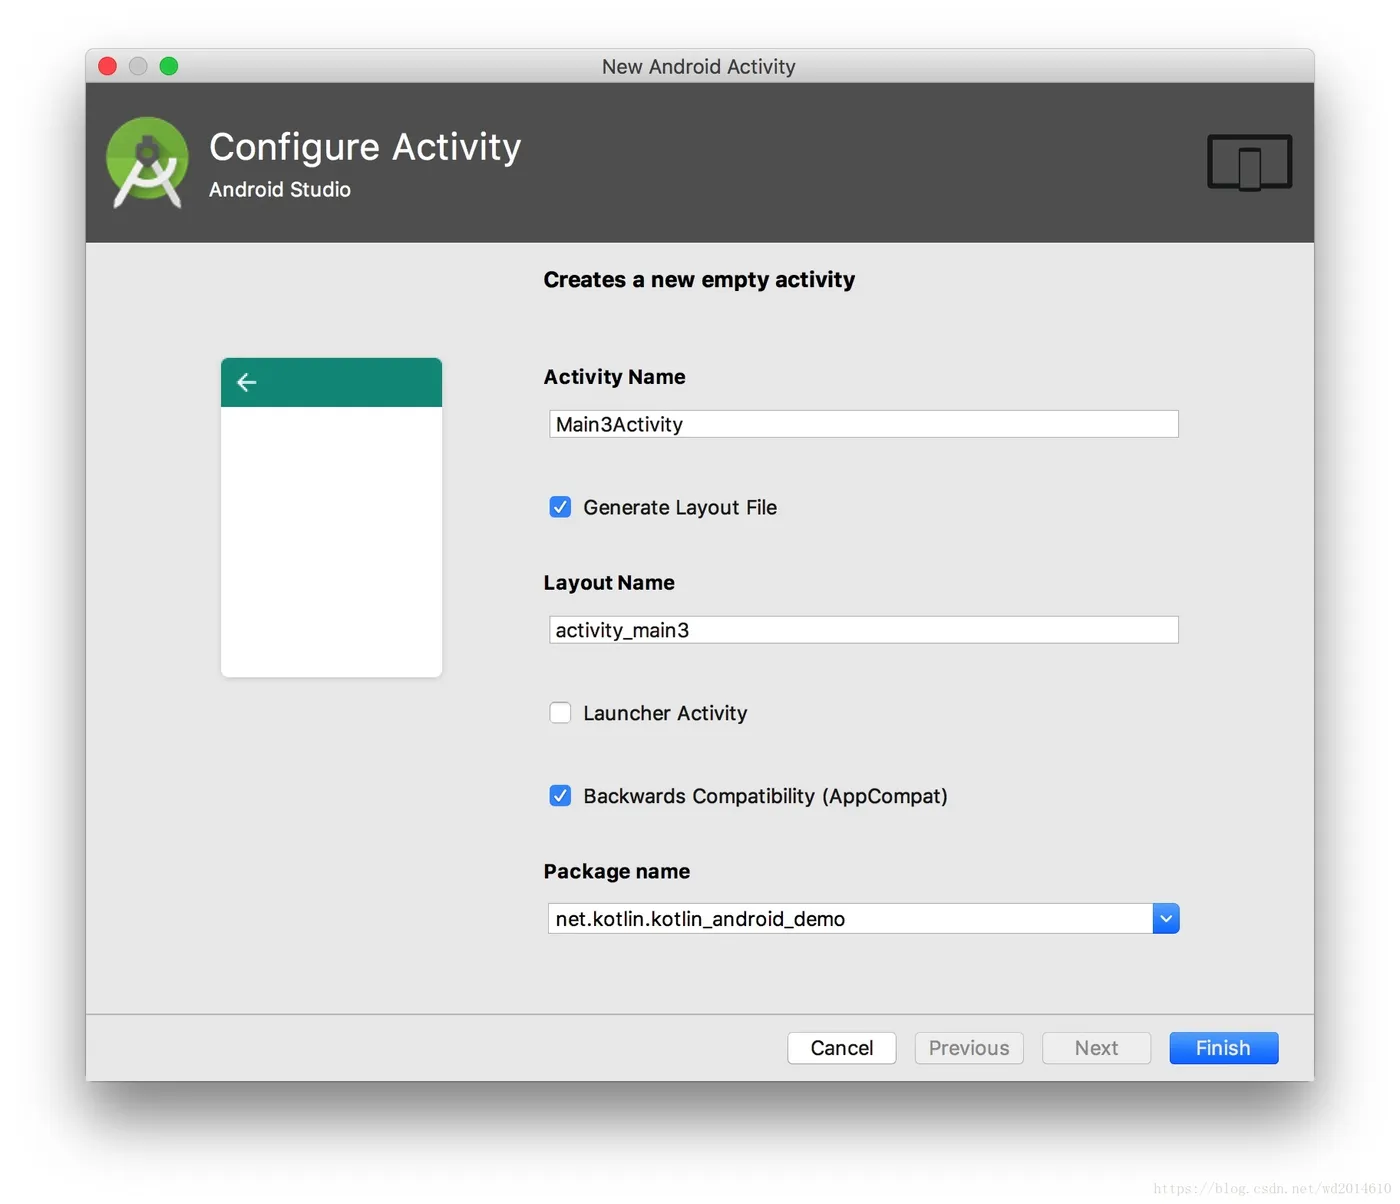Toggle Backwards Compatibility (AppCompat) checkbox

[560, 796]
